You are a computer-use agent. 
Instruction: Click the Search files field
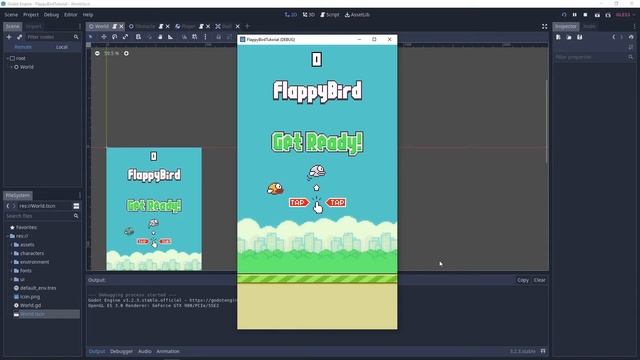tap(42, 216)
